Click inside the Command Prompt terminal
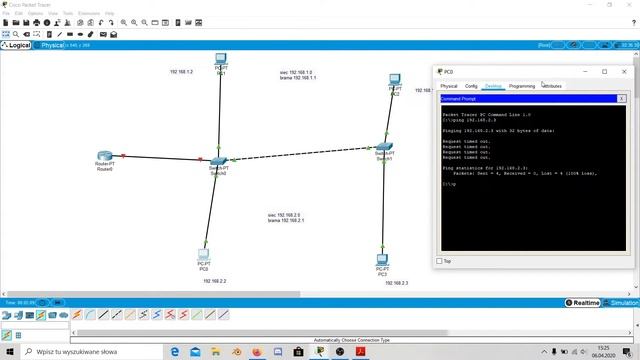640x360 pixels. [x=533, y=178]
